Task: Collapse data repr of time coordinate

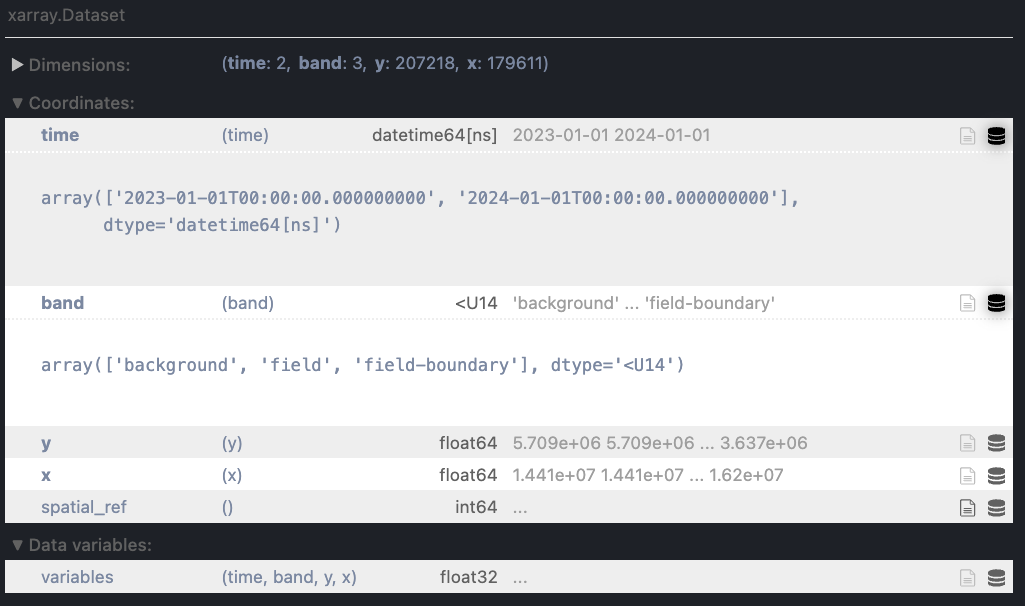Action: [996, 136]
